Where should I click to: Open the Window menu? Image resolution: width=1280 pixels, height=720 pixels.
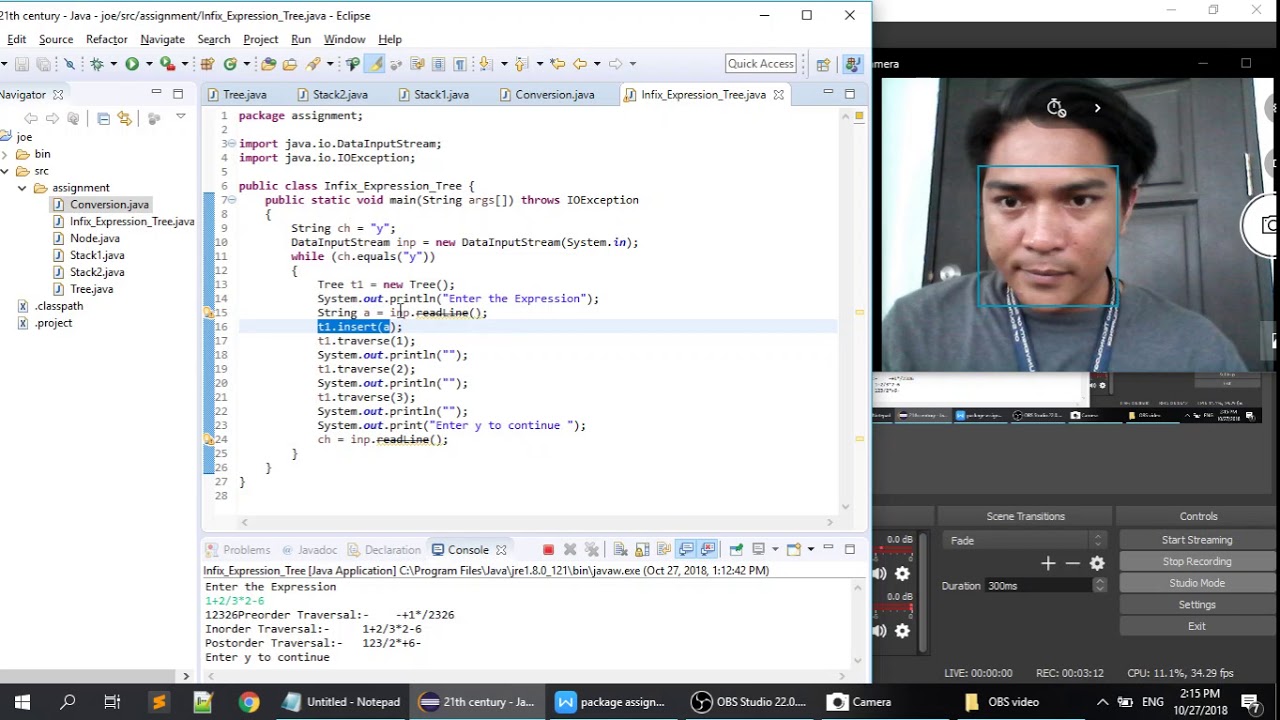(344, 39)
